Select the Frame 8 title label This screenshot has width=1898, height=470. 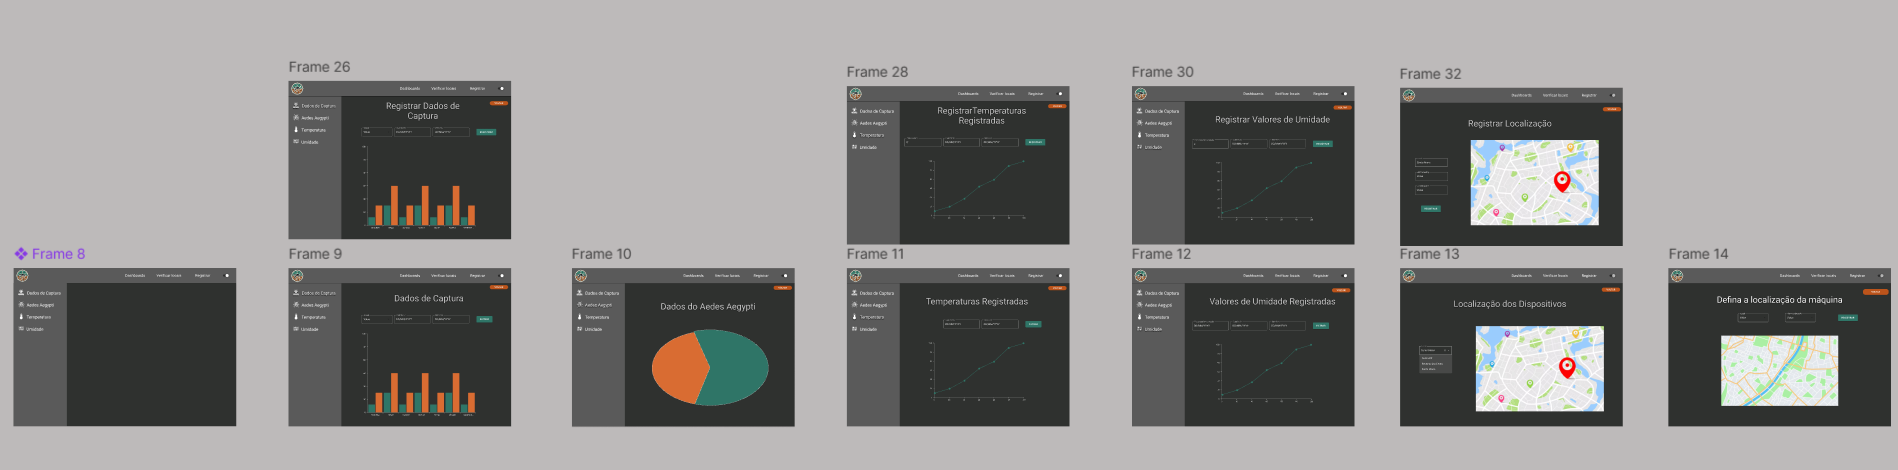[x=58, y=254]
